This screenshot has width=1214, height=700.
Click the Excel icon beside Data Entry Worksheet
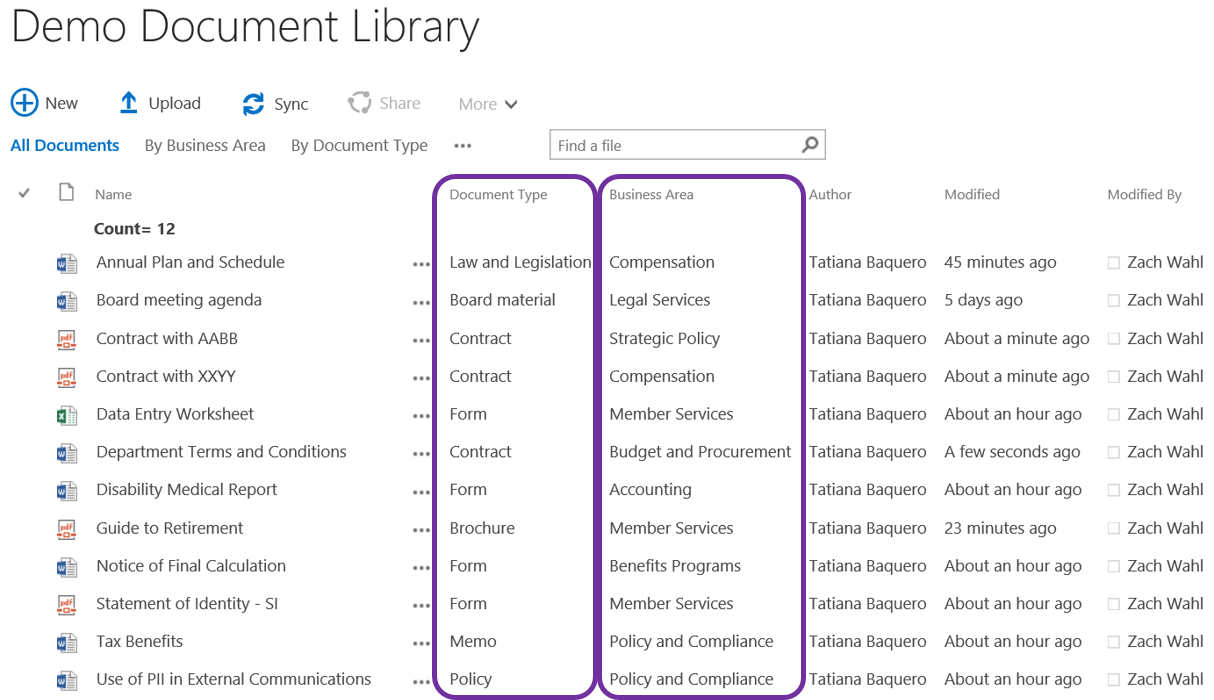click(65, 414)
